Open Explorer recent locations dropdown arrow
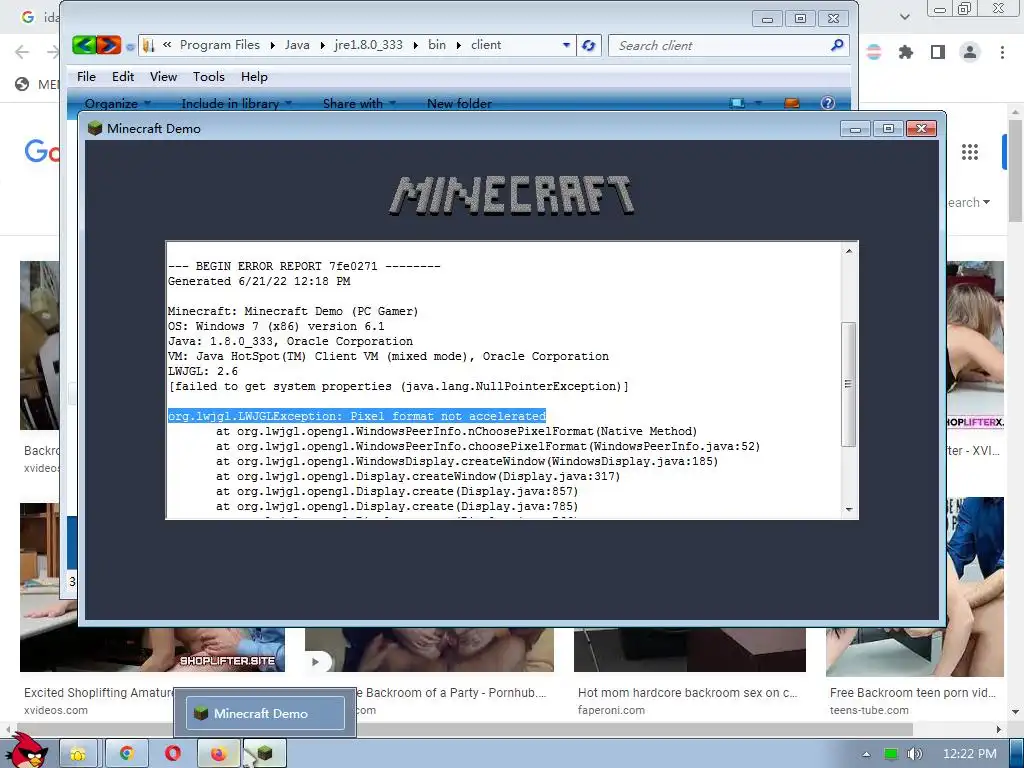This screenshot has width=1024, height=768. point(130,46)
